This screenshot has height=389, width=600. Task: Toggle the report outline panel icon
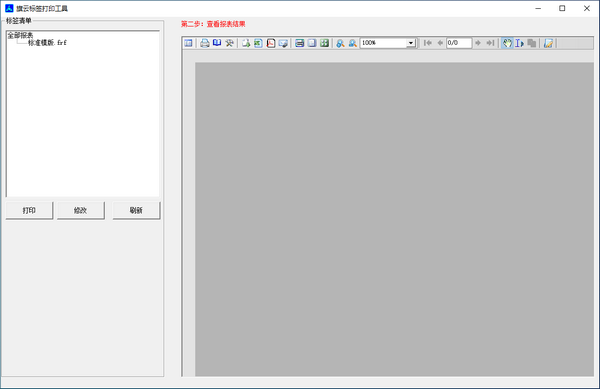click(x=188, y=43)
